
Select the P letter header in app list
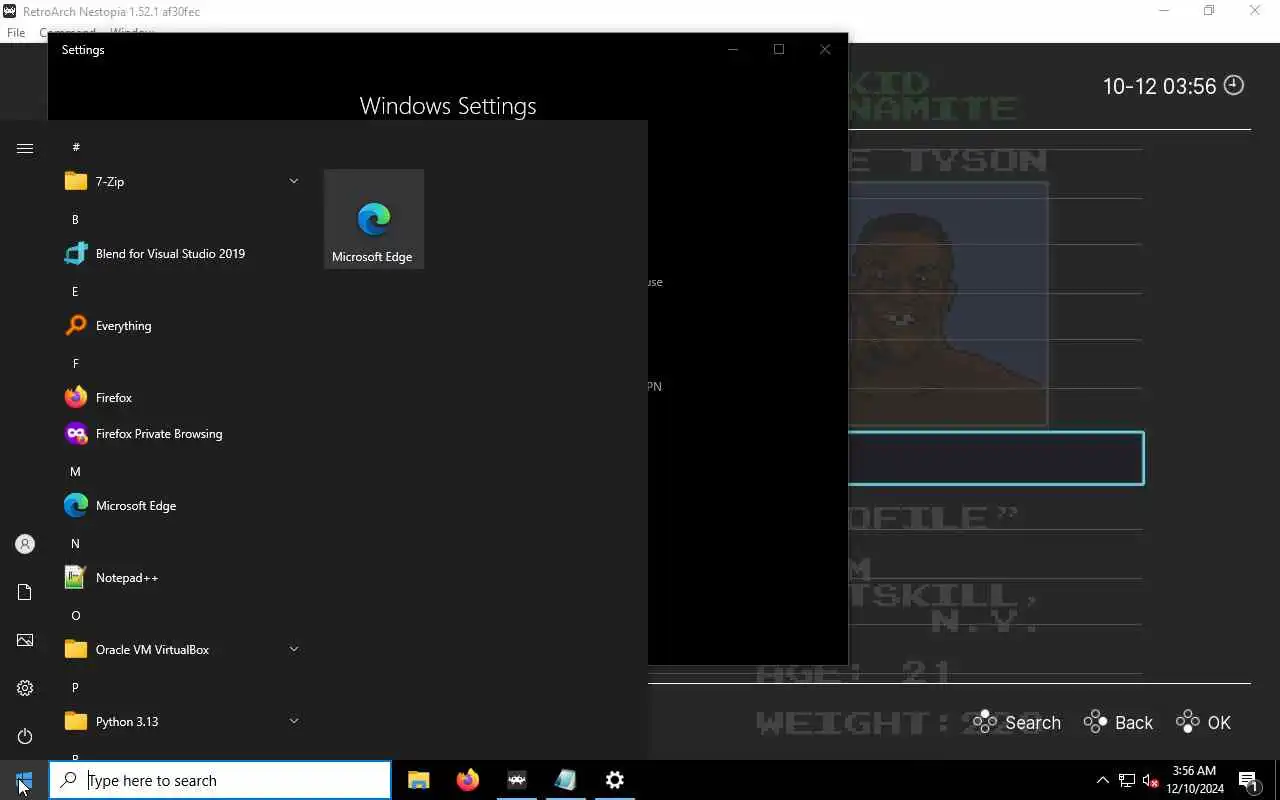(x=75, y=687)
